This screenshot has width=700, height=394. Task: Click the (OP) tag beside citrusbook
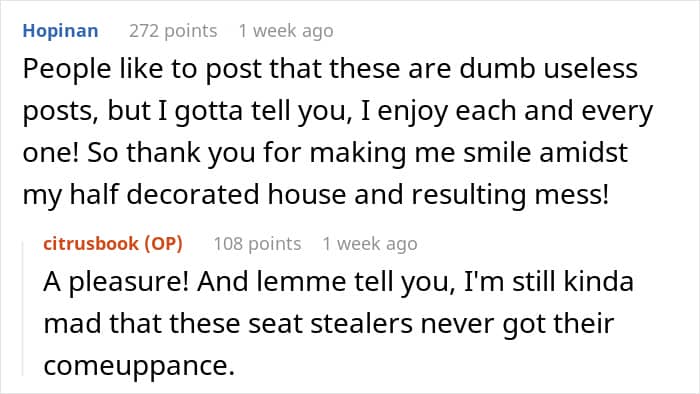(163, 244)
